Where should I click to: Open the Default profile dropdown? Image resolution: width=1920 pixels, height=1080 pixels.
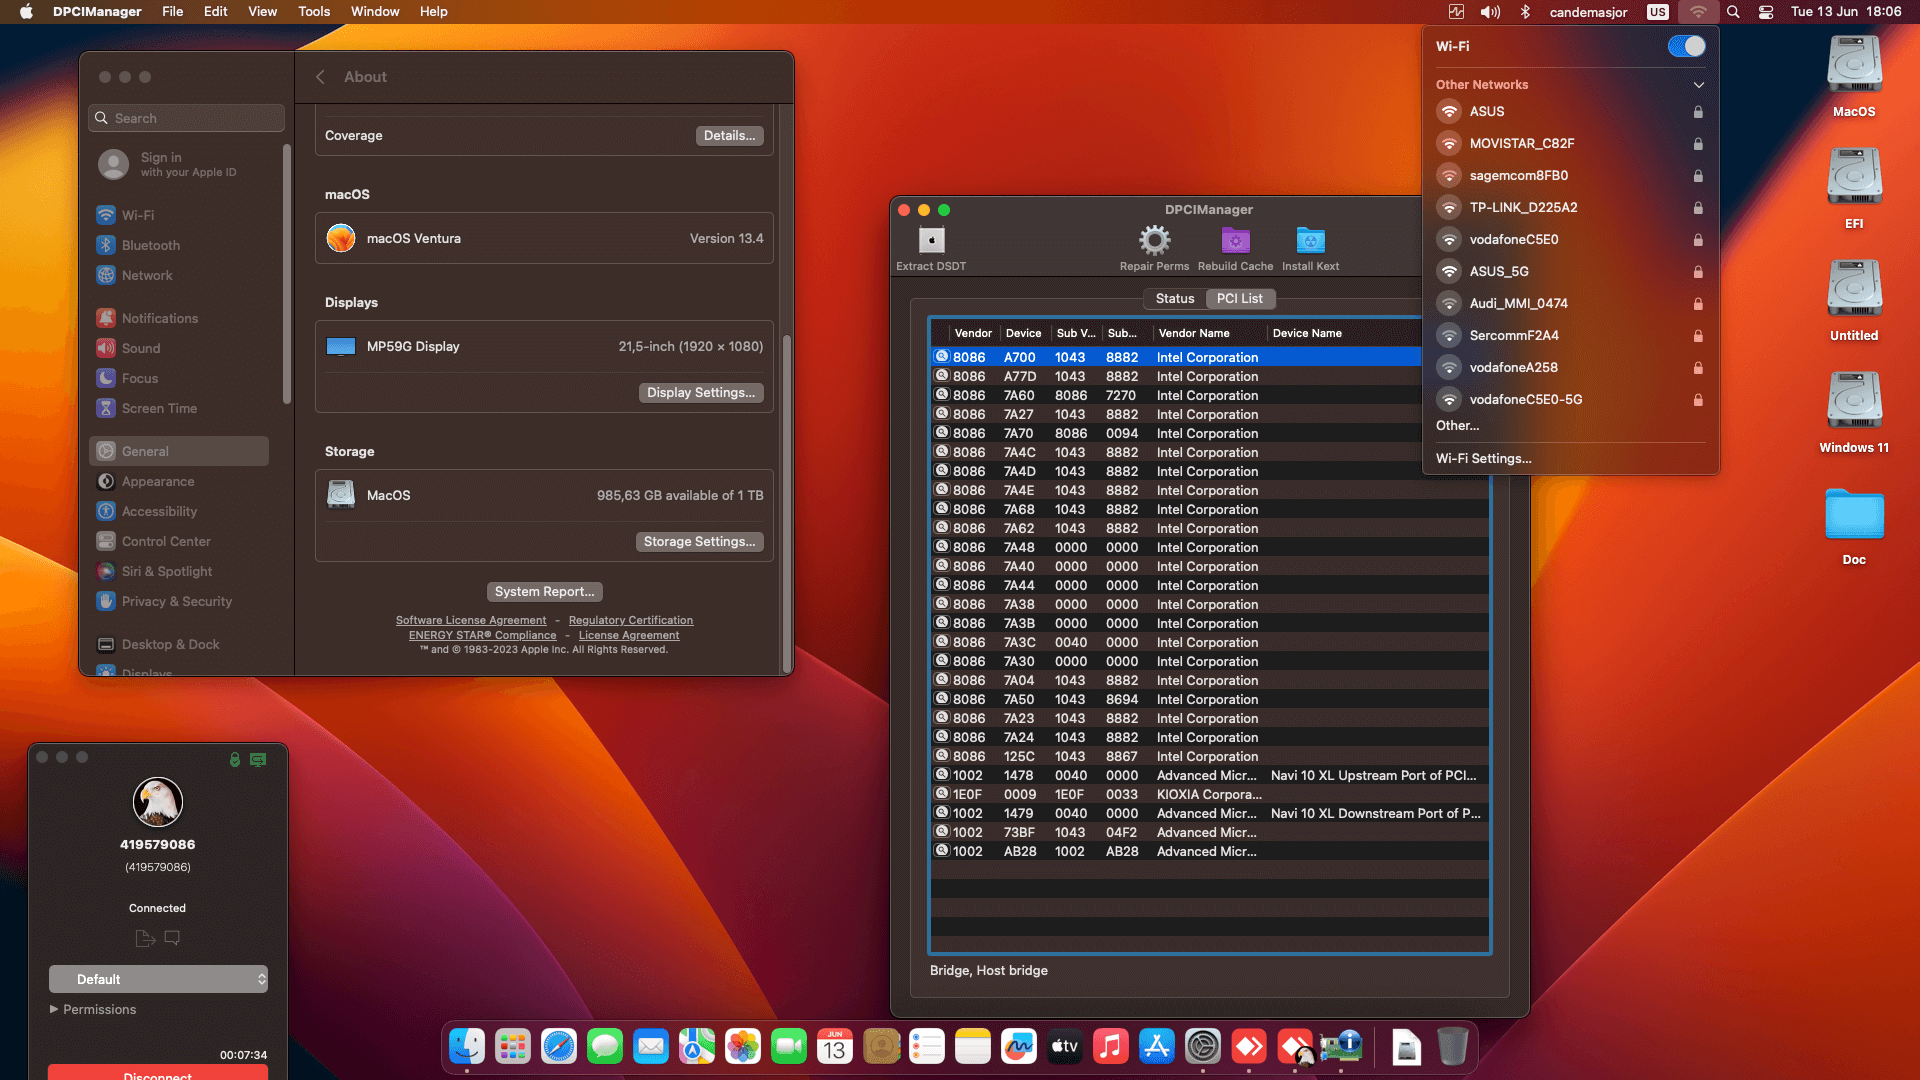click(158, 979)
